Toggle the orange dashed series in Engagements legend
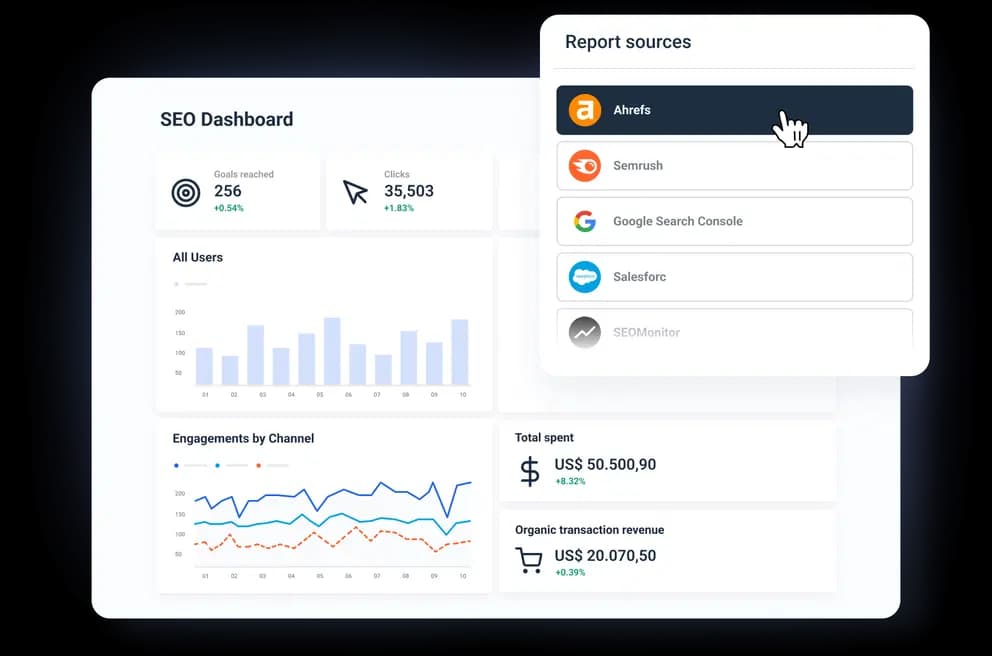This screenshot has height=656, width=992. tap(258, 465)
